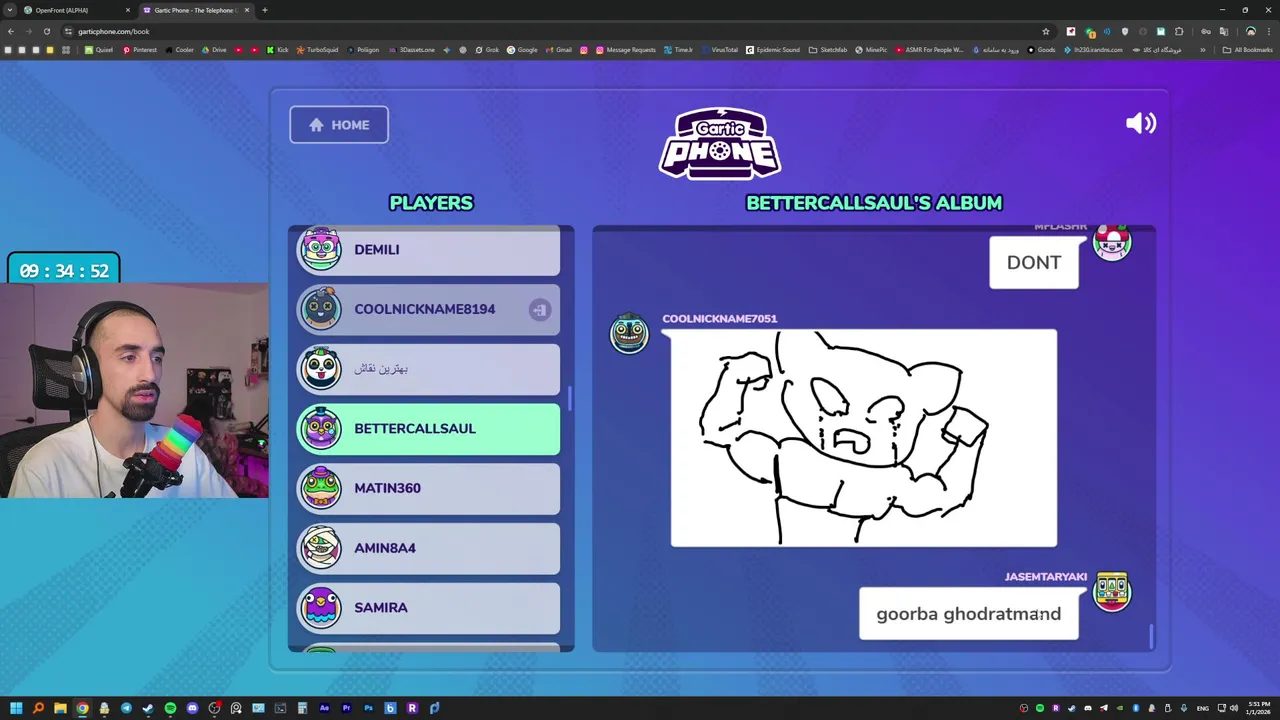Click the ENG language indicator
Screen dimensions: 1280x720
1205,708
